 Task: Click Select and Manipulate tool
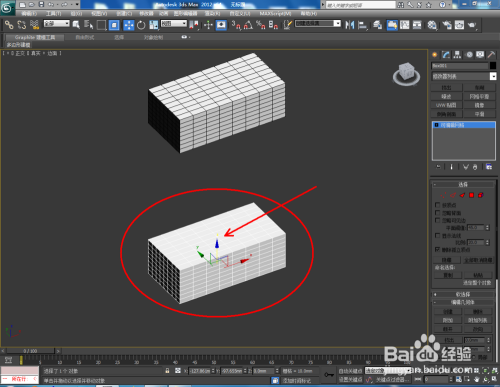(x=208, y=25)
